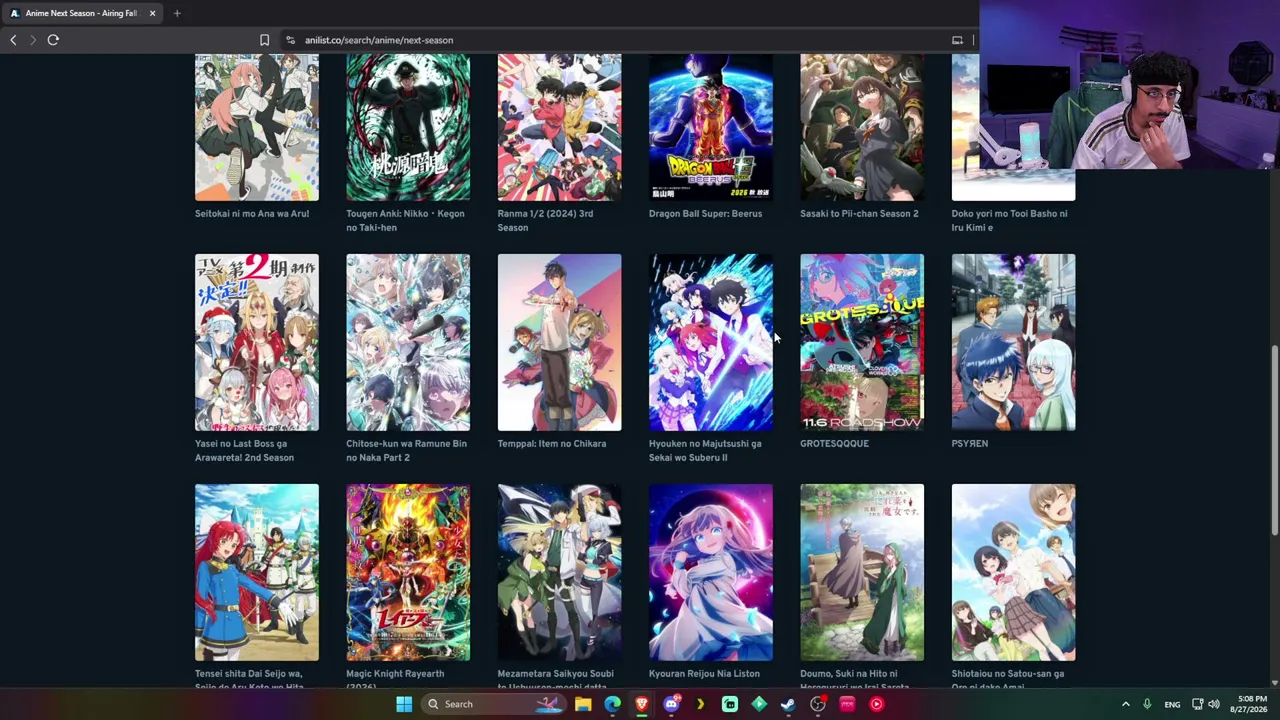Open Magic Knight Rayearth cover image
This screenshot has width=1280, height=720.
pyautogui.click(x=408, y=572)
